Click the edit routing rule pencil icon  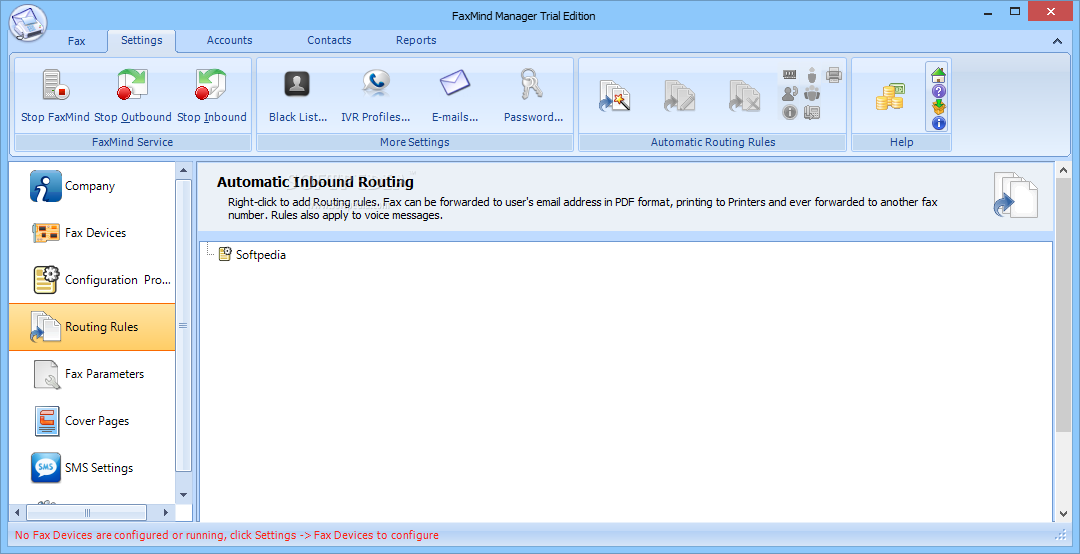point(679,96)
